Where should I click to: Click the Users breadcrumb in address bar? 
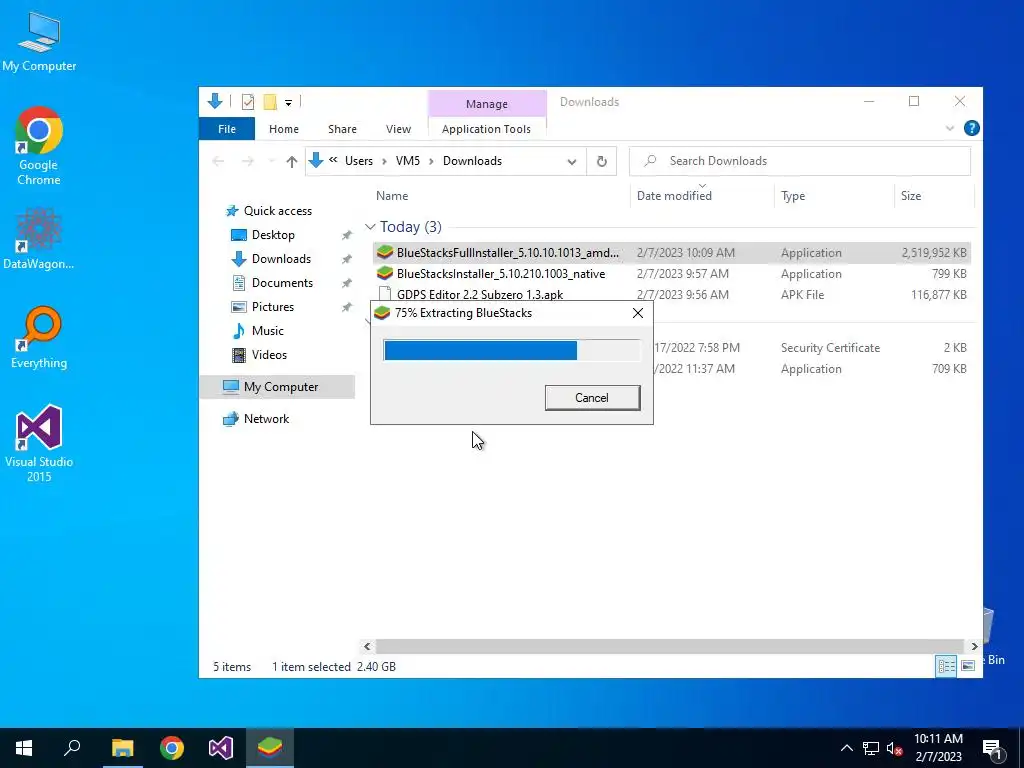tap(359, 161)
